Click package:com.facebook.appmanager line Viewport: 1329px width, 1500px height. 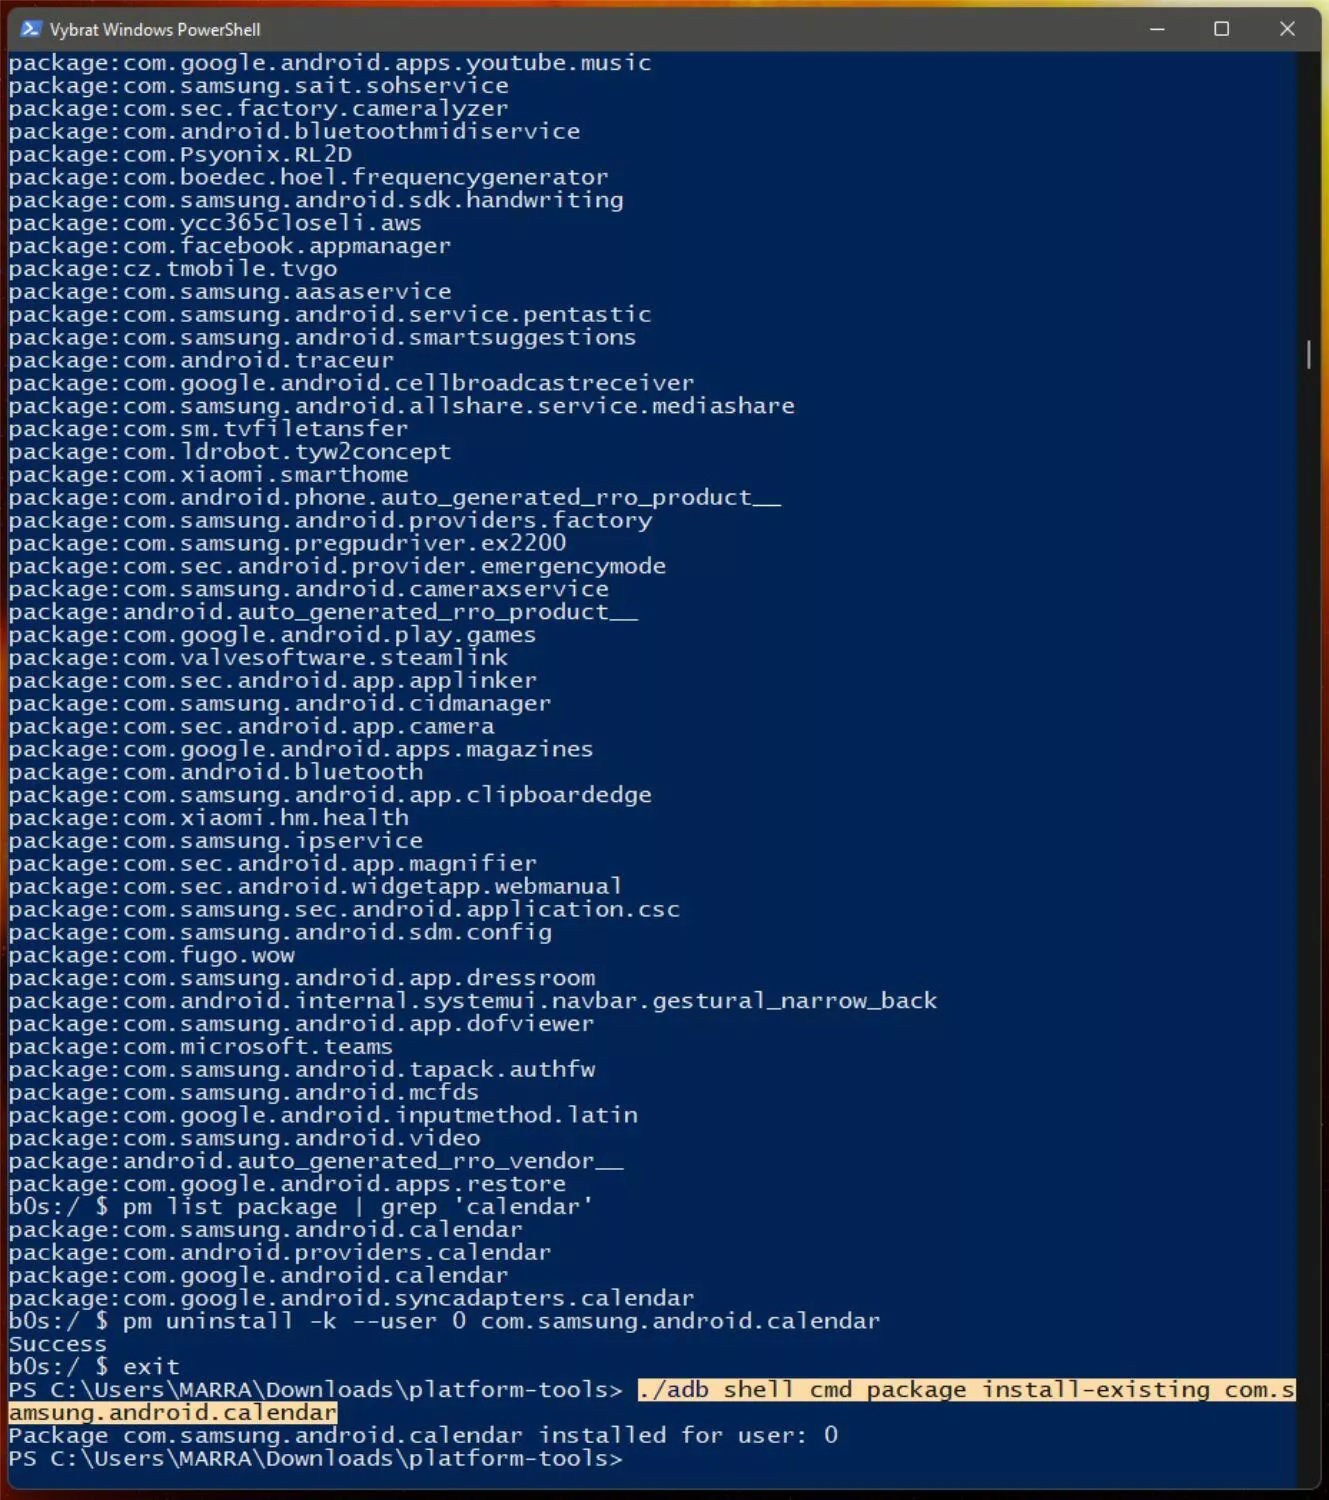pos(230,247)
